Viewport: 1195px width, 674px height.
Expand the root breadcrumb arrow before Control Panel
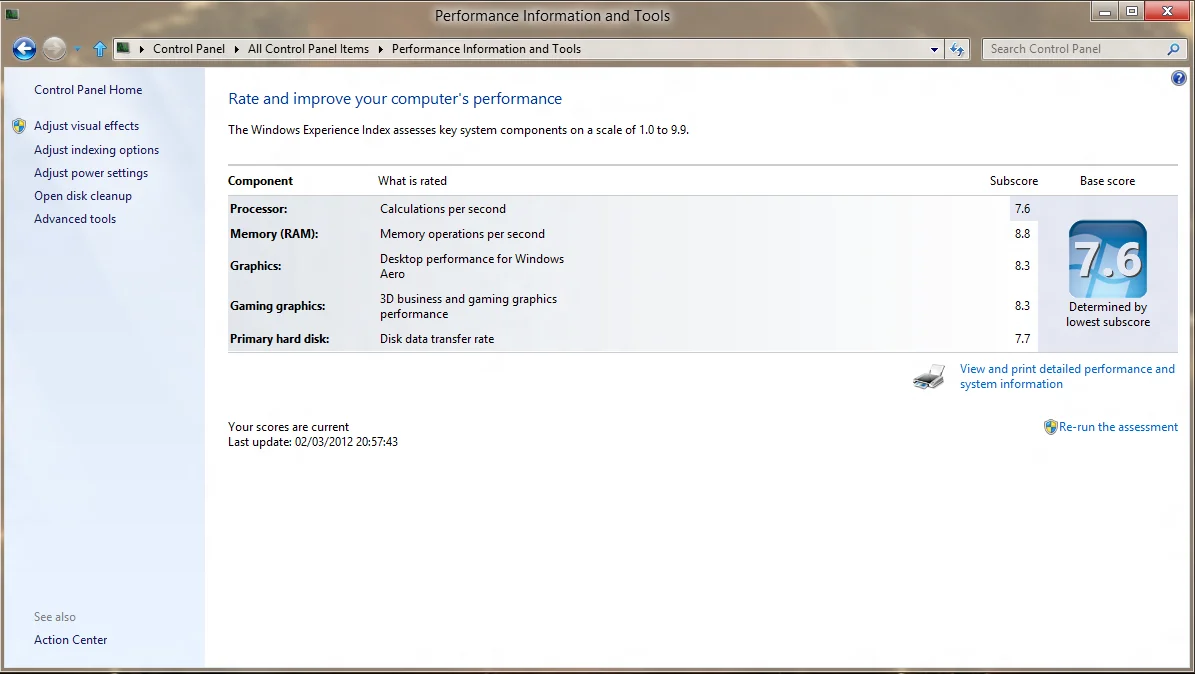(x=142, y=49)
